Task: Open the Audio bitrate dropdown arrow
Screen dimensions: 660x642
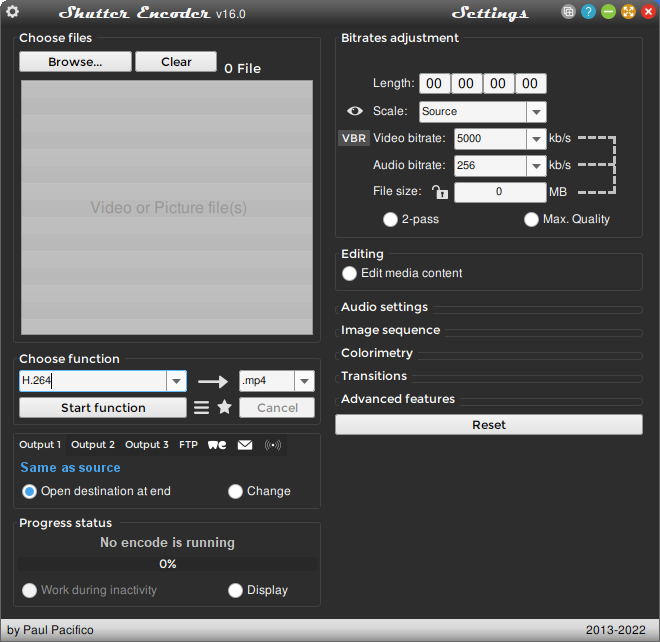Action: pos(536,166)
